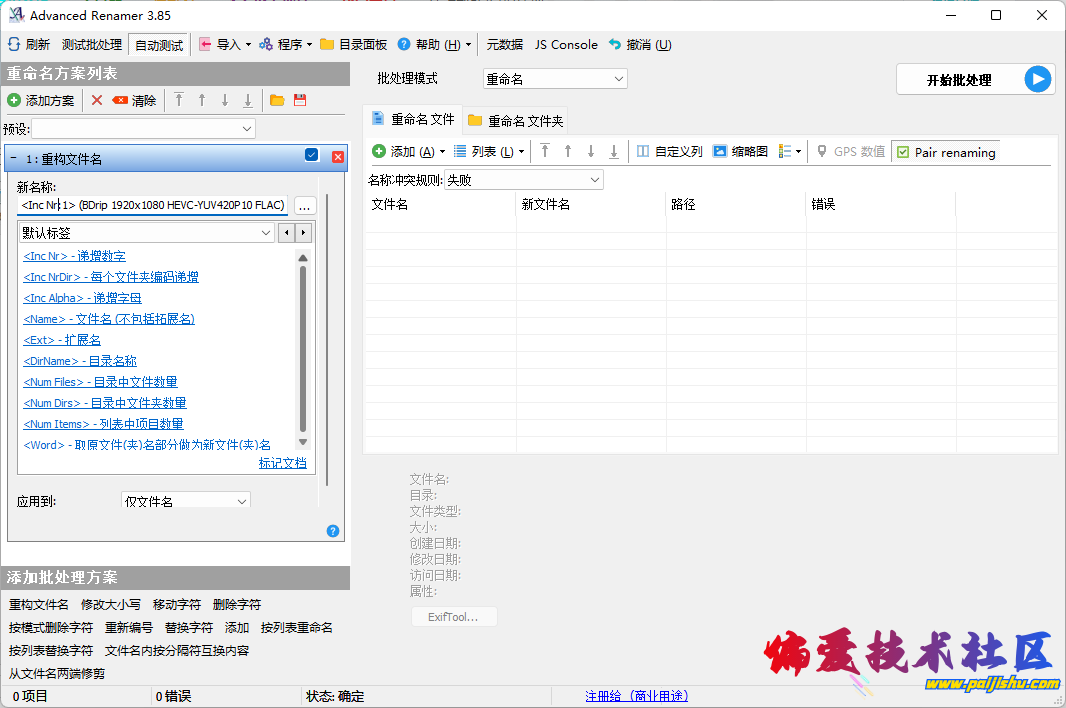
Task: Toggle the 自动测试 auto test button
Action: (x=159, y=45)
